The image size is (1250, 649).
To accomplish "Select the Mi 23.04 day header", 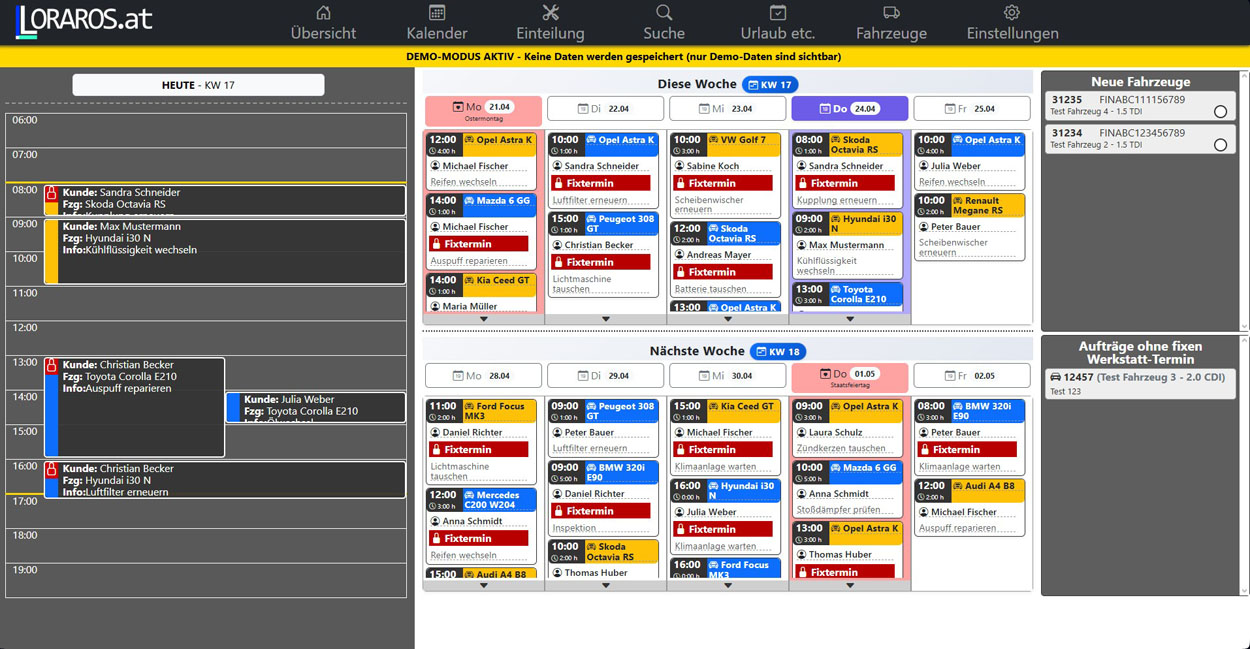I will point(727,108).
